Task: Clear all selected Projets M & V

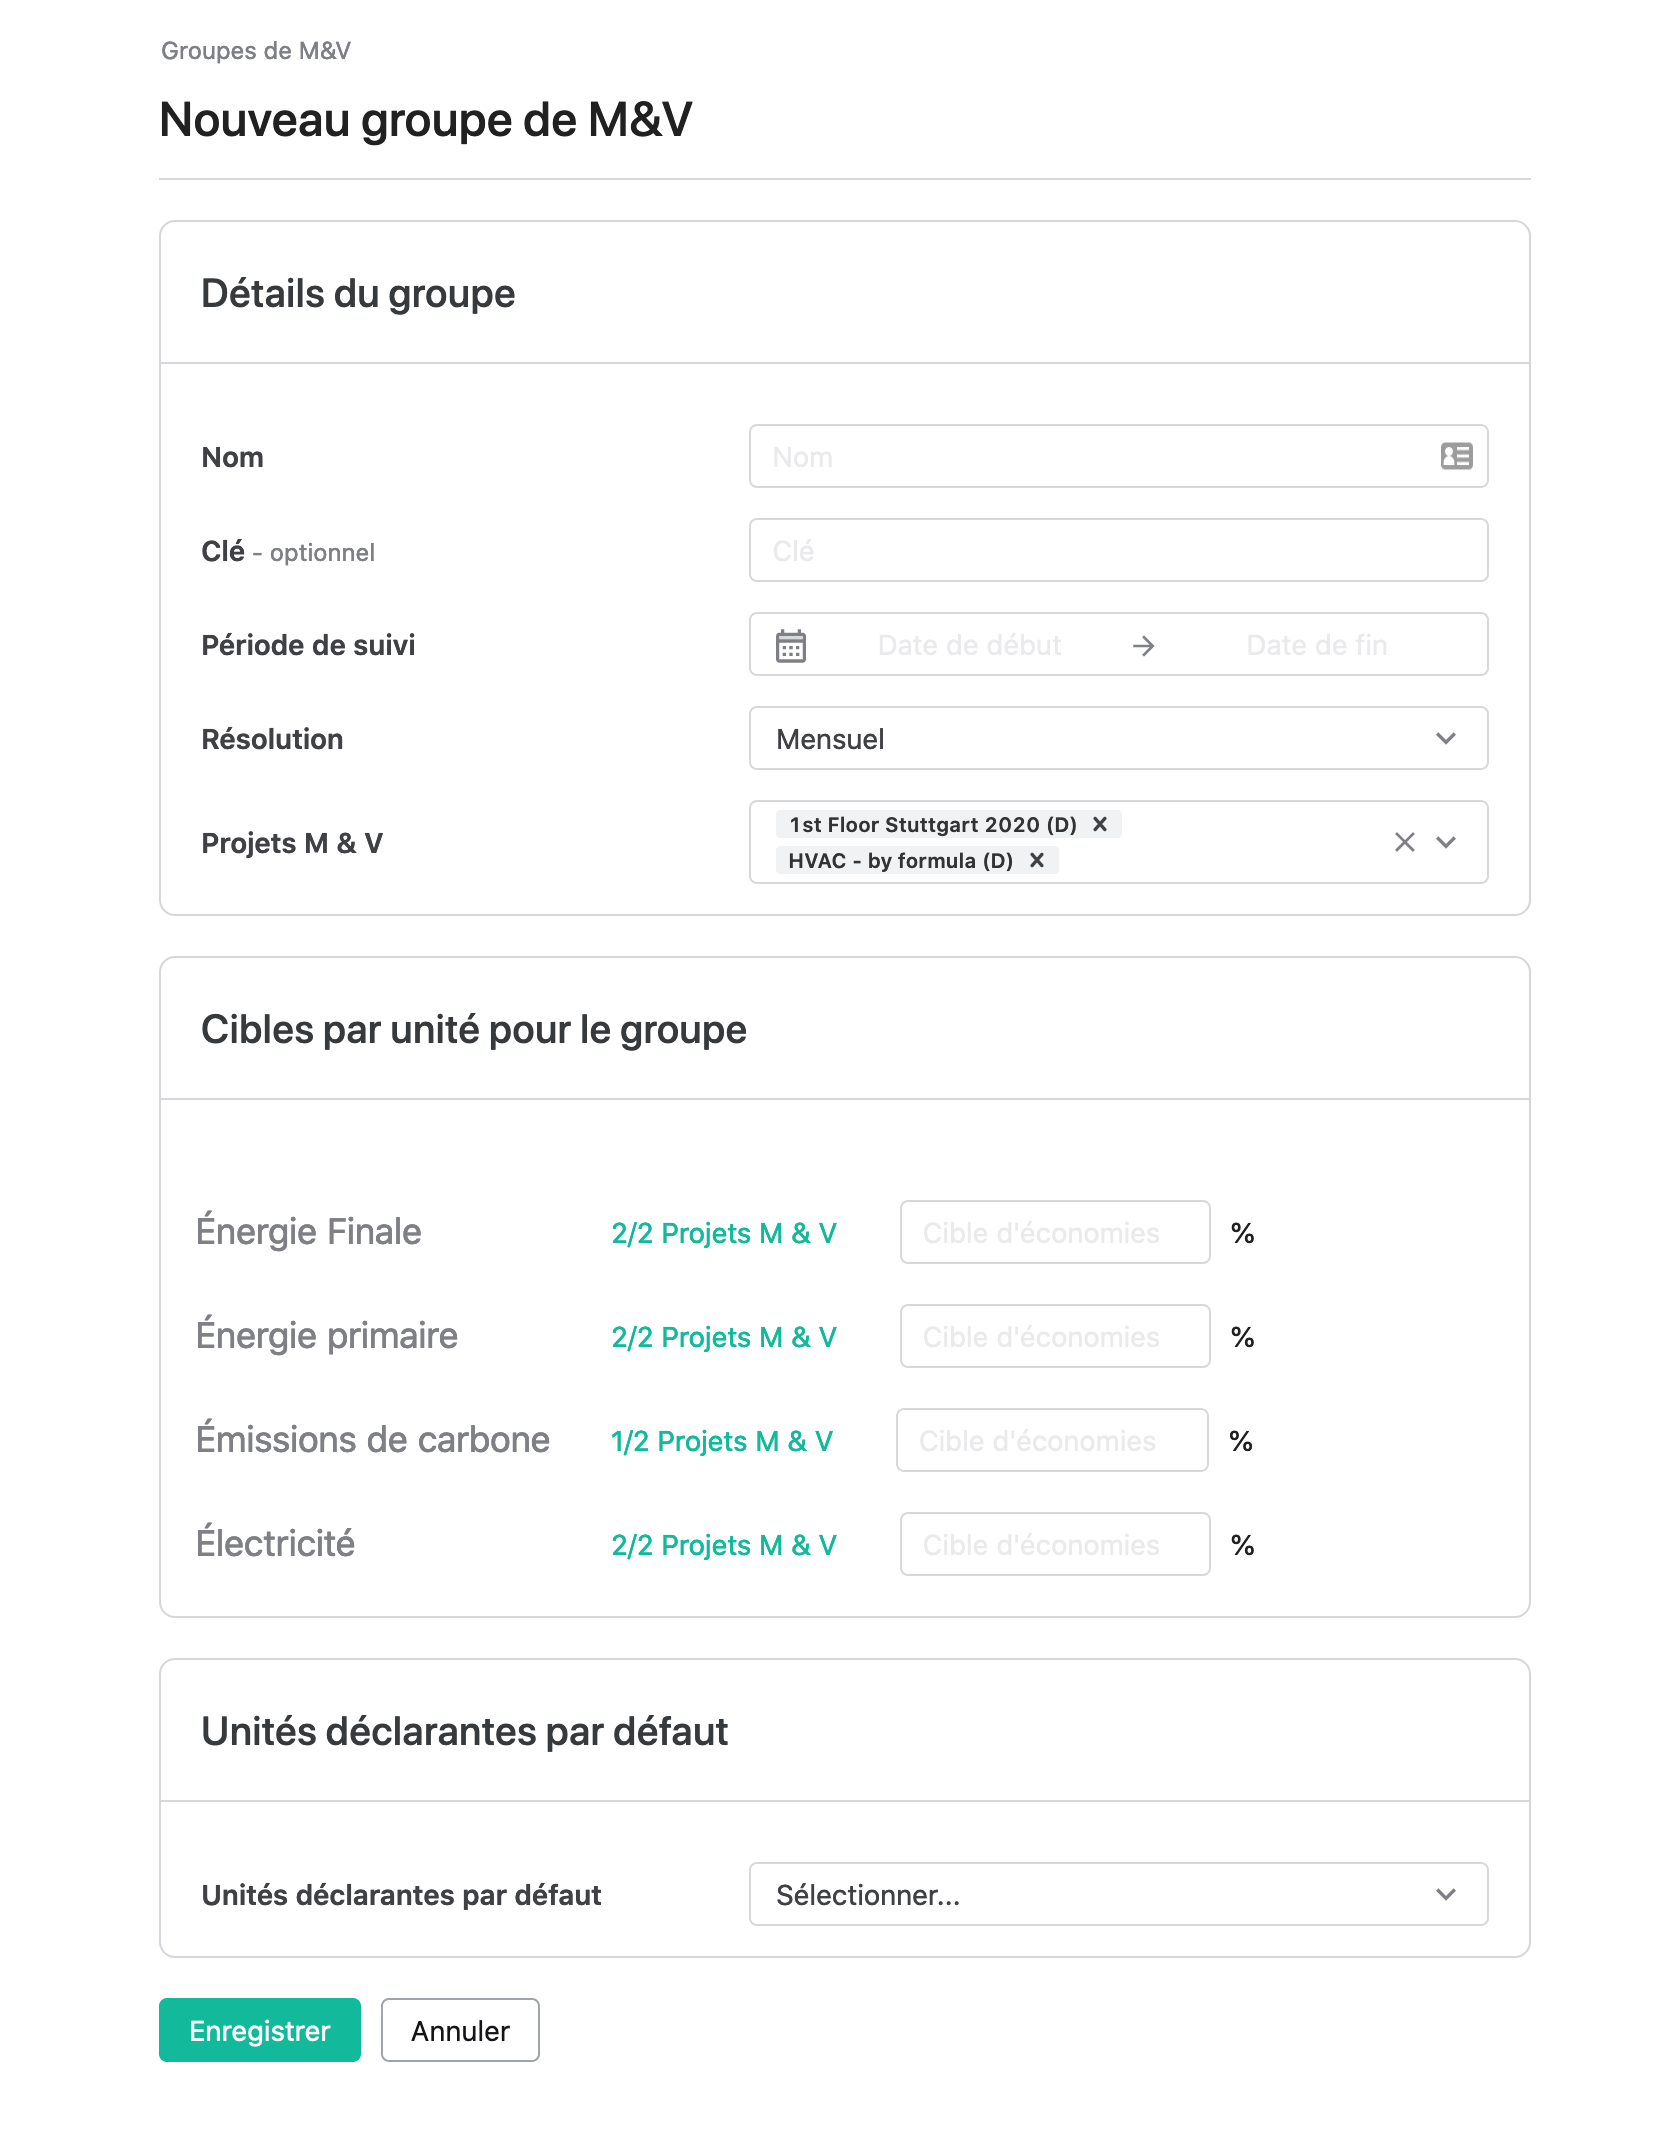Action: click(1405, 842)
